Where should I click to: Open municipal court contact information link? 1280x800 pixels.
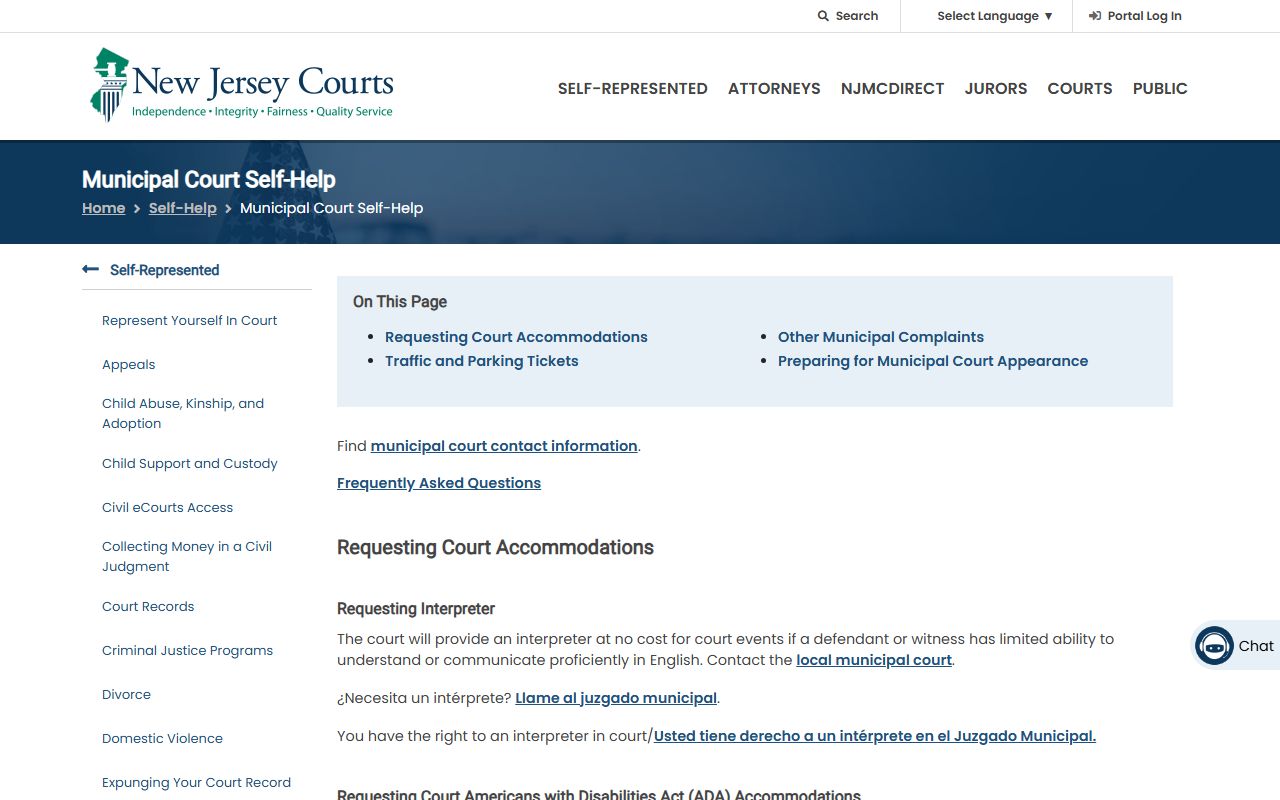(504, 446)
